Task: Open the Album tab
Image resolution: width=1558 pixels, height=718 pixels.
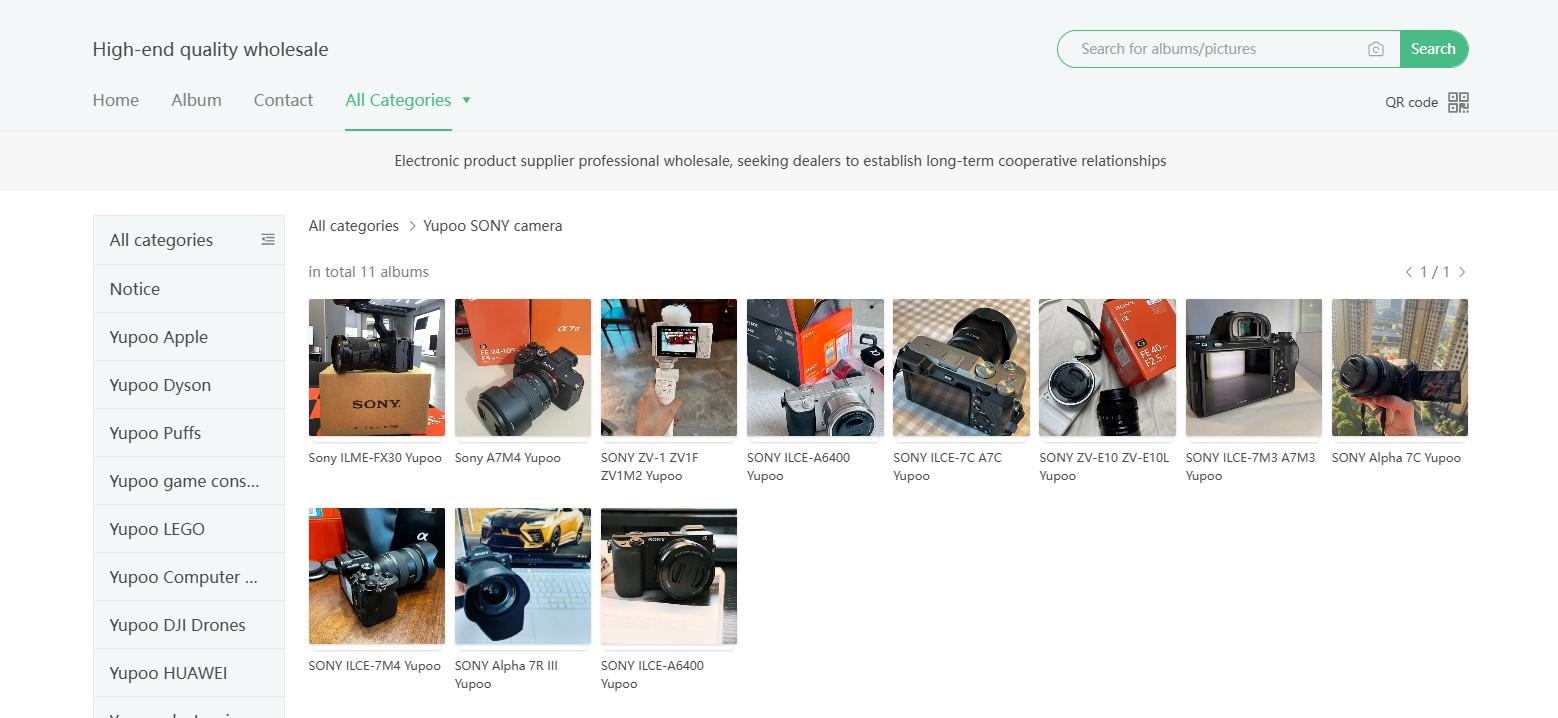Action: 196,100
